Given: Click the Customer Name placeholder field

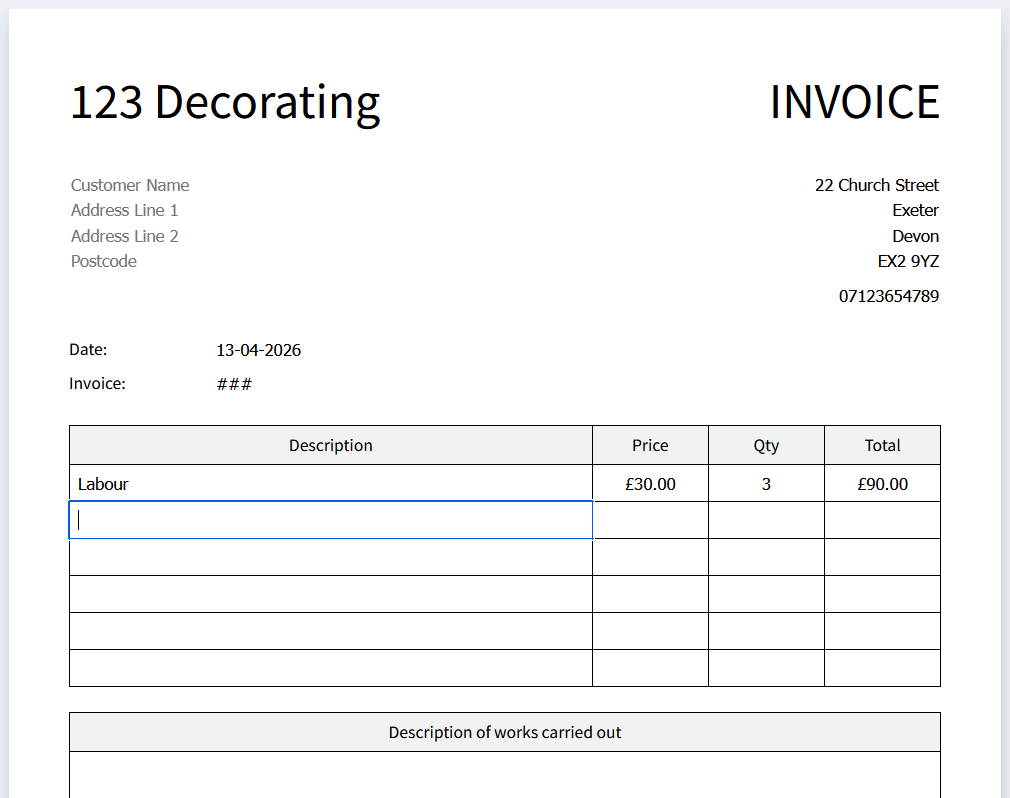Looking at the screenshot, I should 130,185.
